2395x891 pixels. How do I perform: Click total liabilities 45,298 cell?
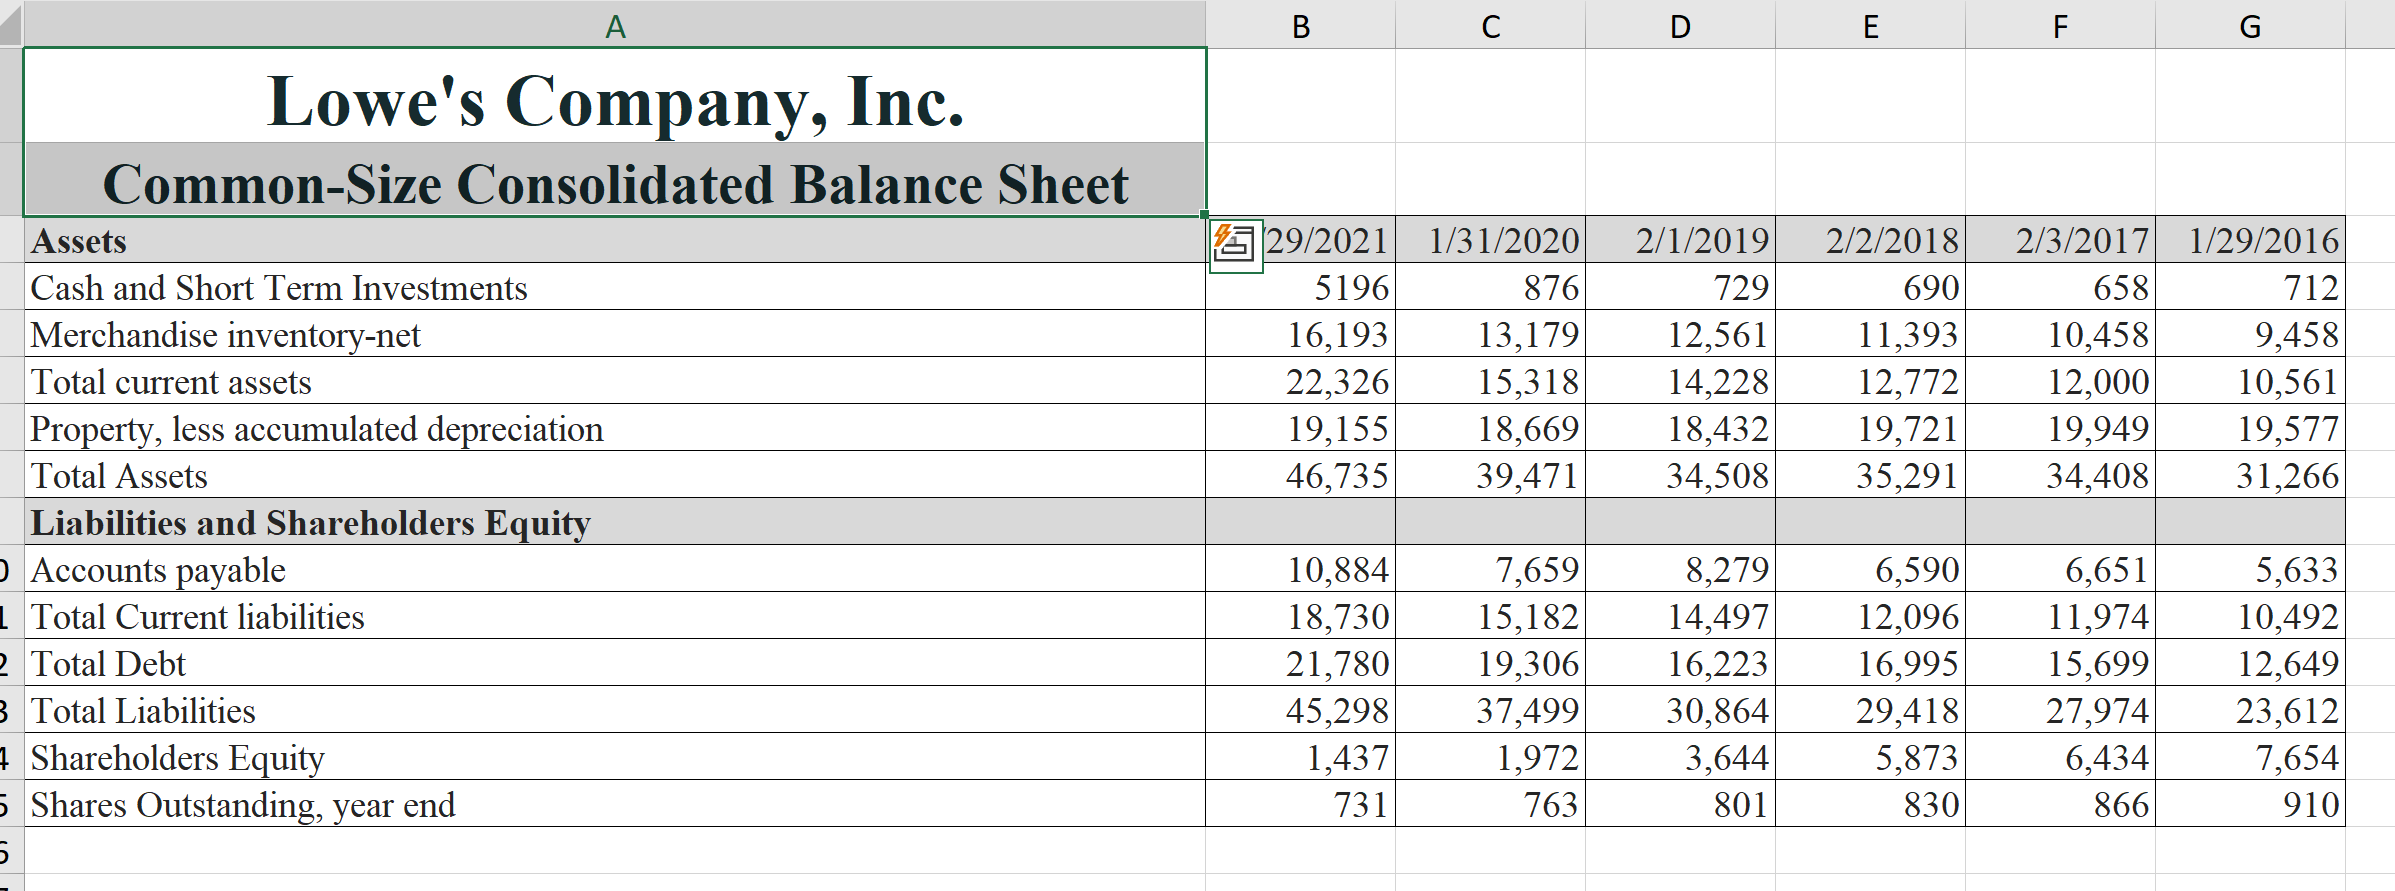(x=1301, y=710)
